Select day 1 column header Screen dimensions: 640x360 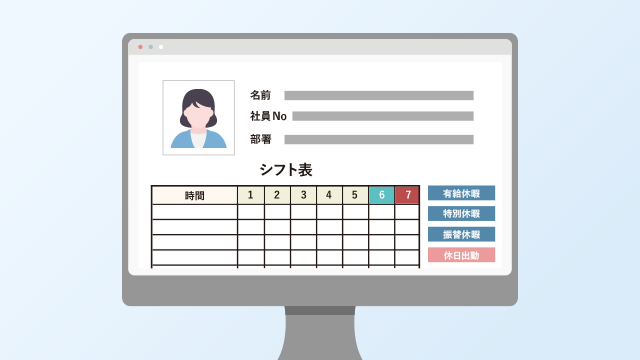251,196
